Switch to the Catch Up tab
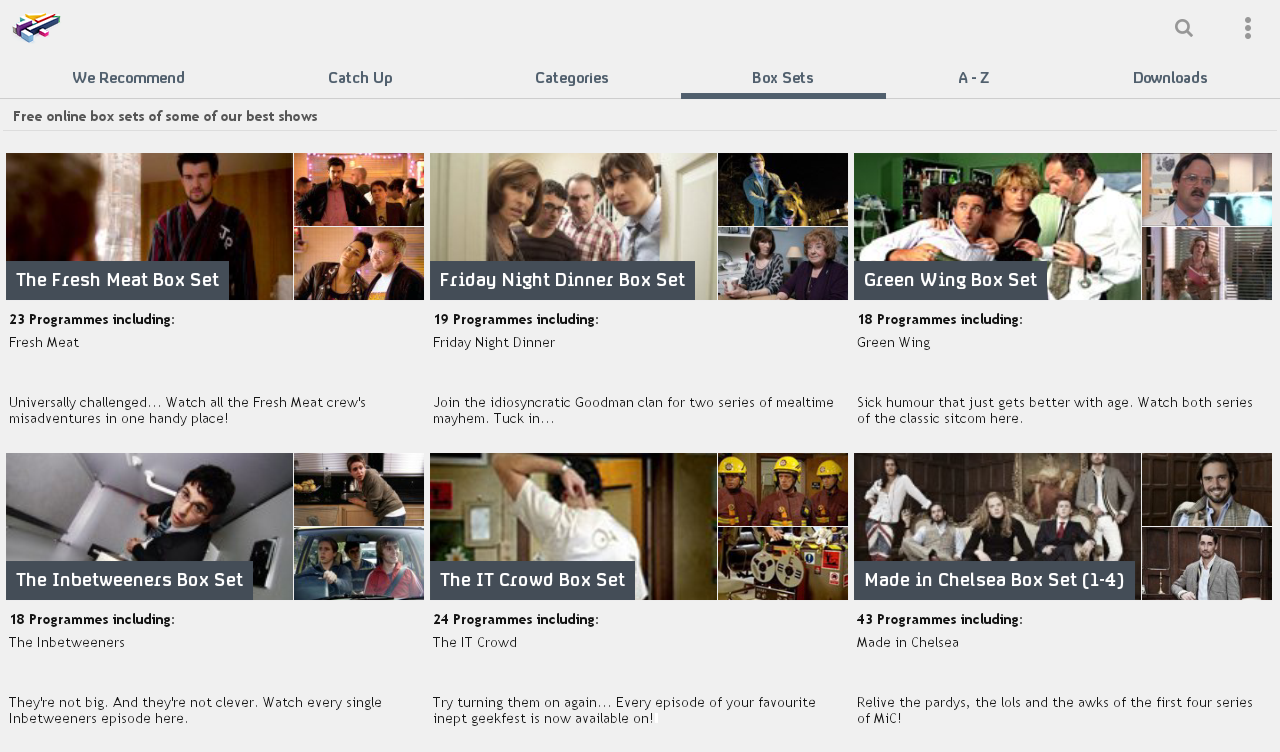 coord(360,78)
